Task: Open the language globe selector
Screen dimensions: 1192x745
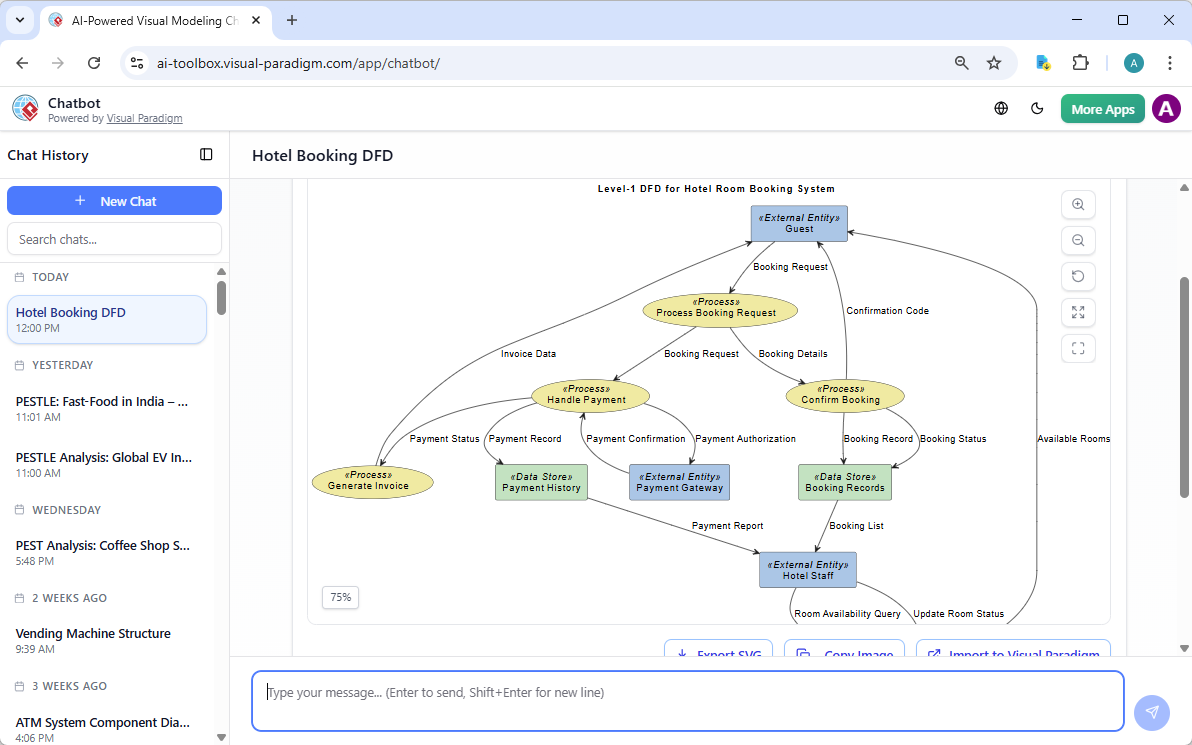Action: (x=1001, y=108)
